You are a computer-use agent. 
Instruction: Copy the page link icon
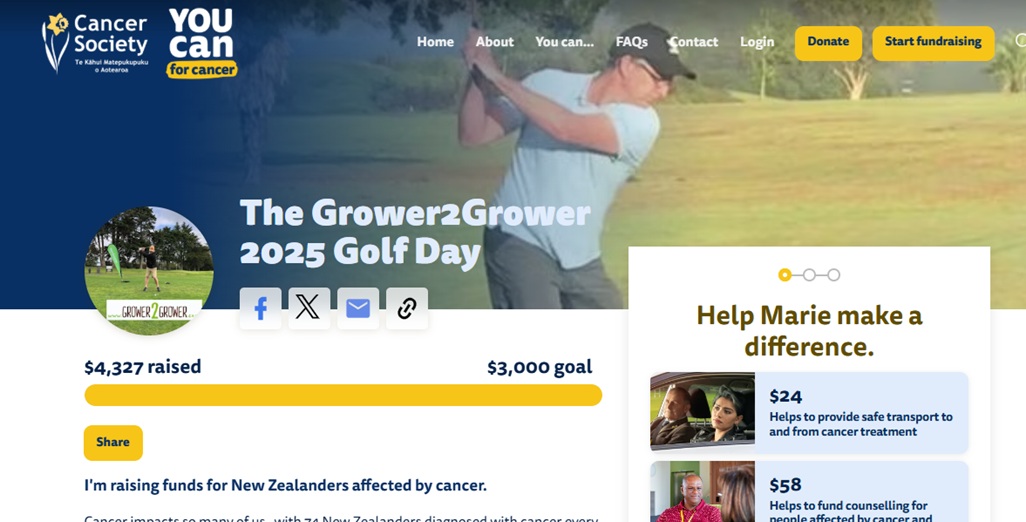(x=407, y=308)
